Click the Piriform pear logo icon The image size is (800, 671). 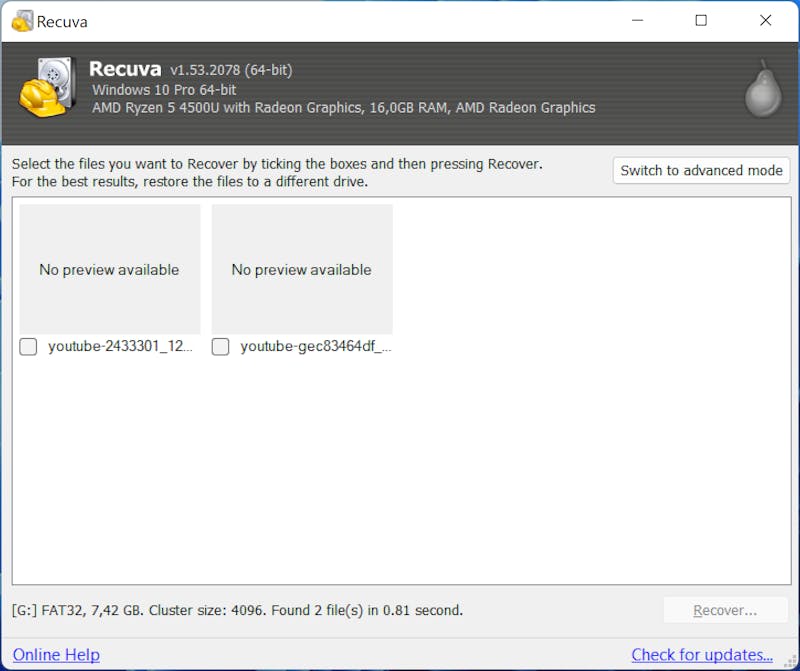point(763,89)
